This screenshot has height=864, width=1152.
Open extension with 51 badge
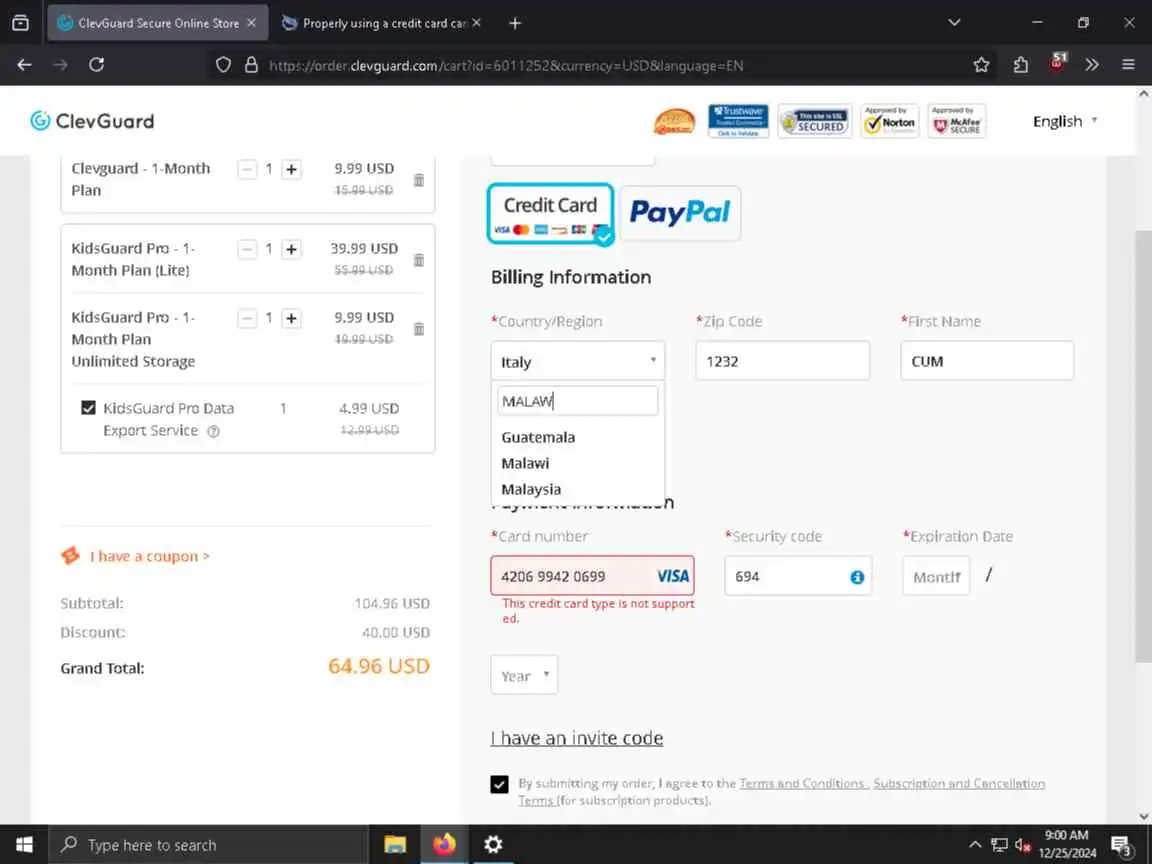coord(1057,62)
